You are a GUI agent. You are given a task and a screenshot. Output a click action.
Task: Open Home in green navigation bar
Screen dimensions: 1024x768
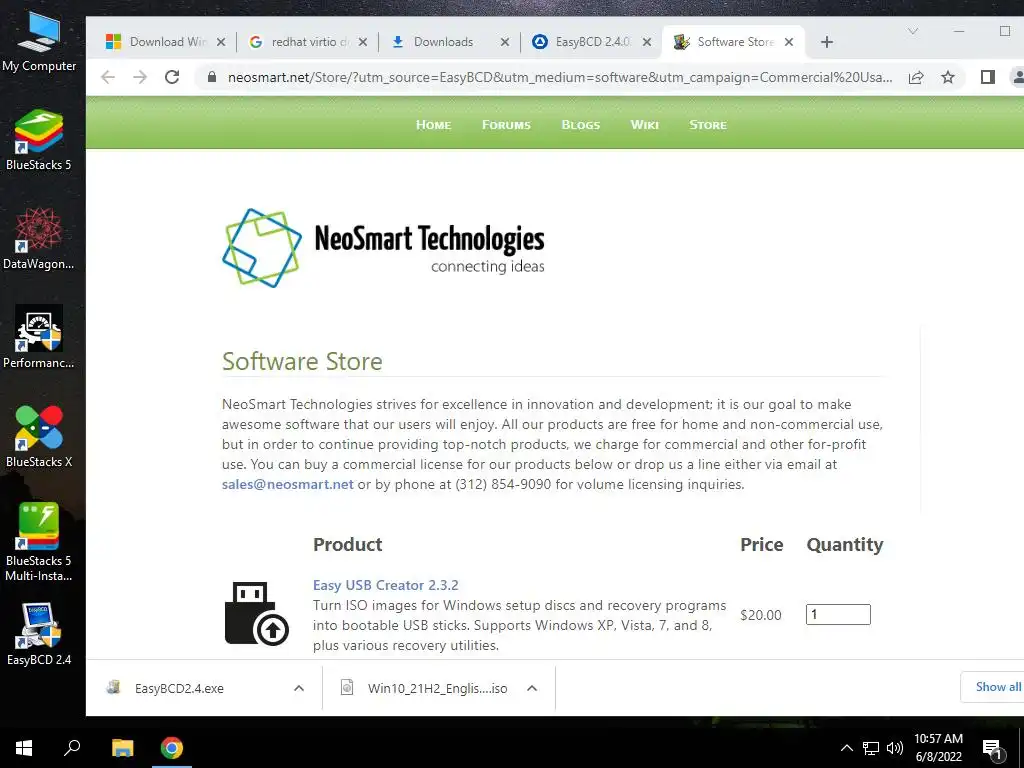[x=434, y=125]
